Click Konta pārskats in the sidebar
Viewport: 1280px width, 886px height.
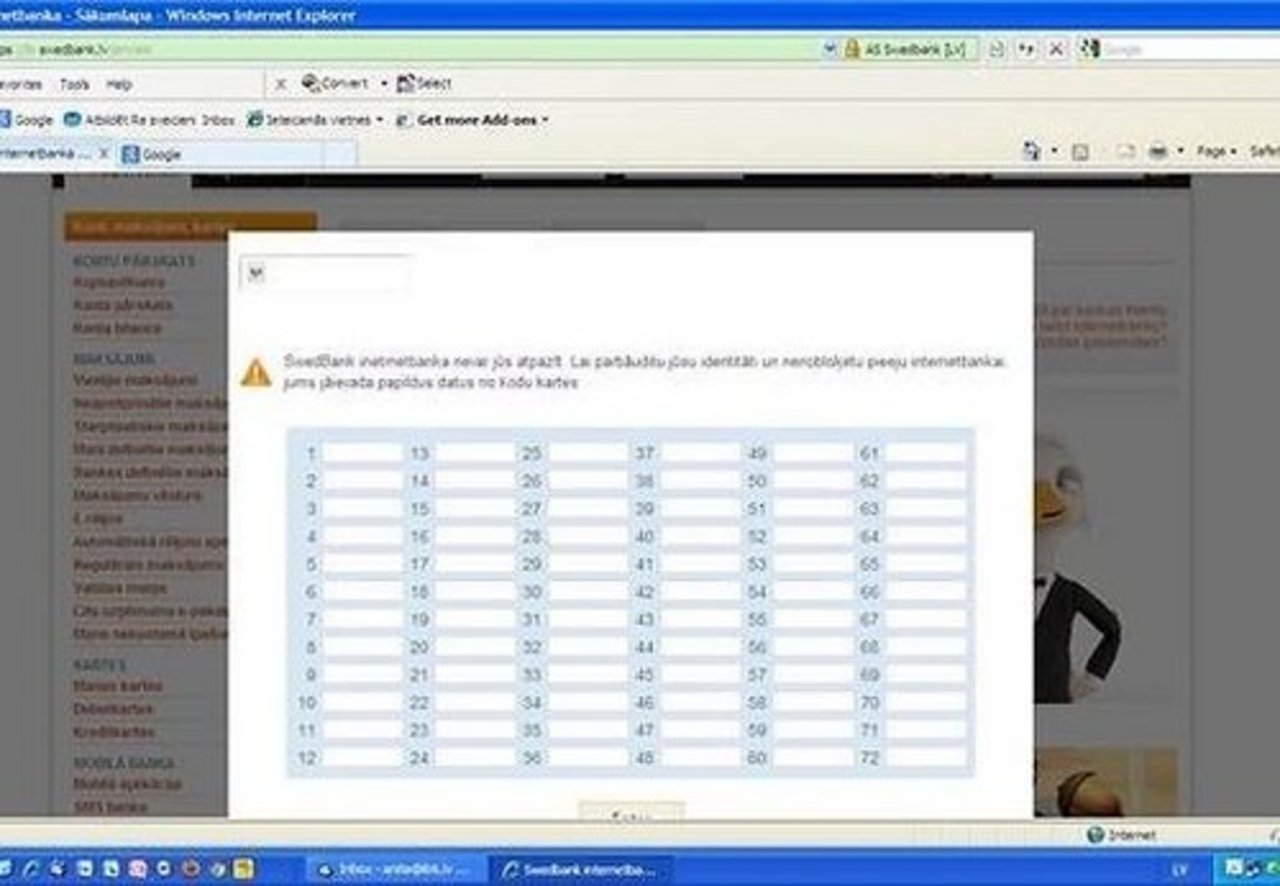point(122,305)
